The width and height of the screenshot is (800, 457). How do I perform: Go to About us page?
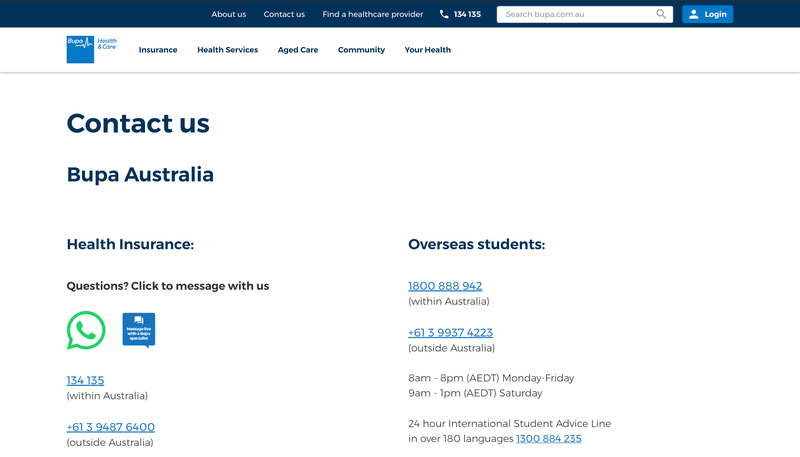tap(229, 14)
